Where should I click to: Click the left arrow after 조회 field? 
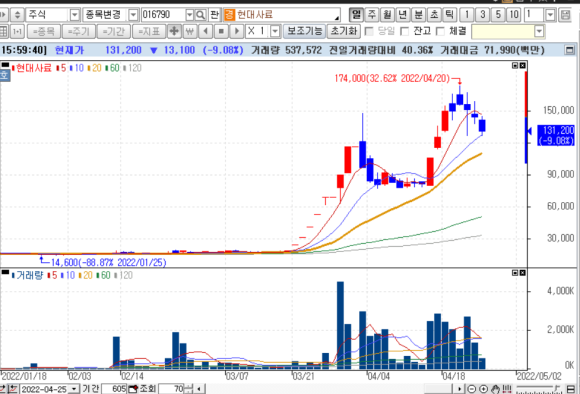pyautogui.click(x=199, y=389)
